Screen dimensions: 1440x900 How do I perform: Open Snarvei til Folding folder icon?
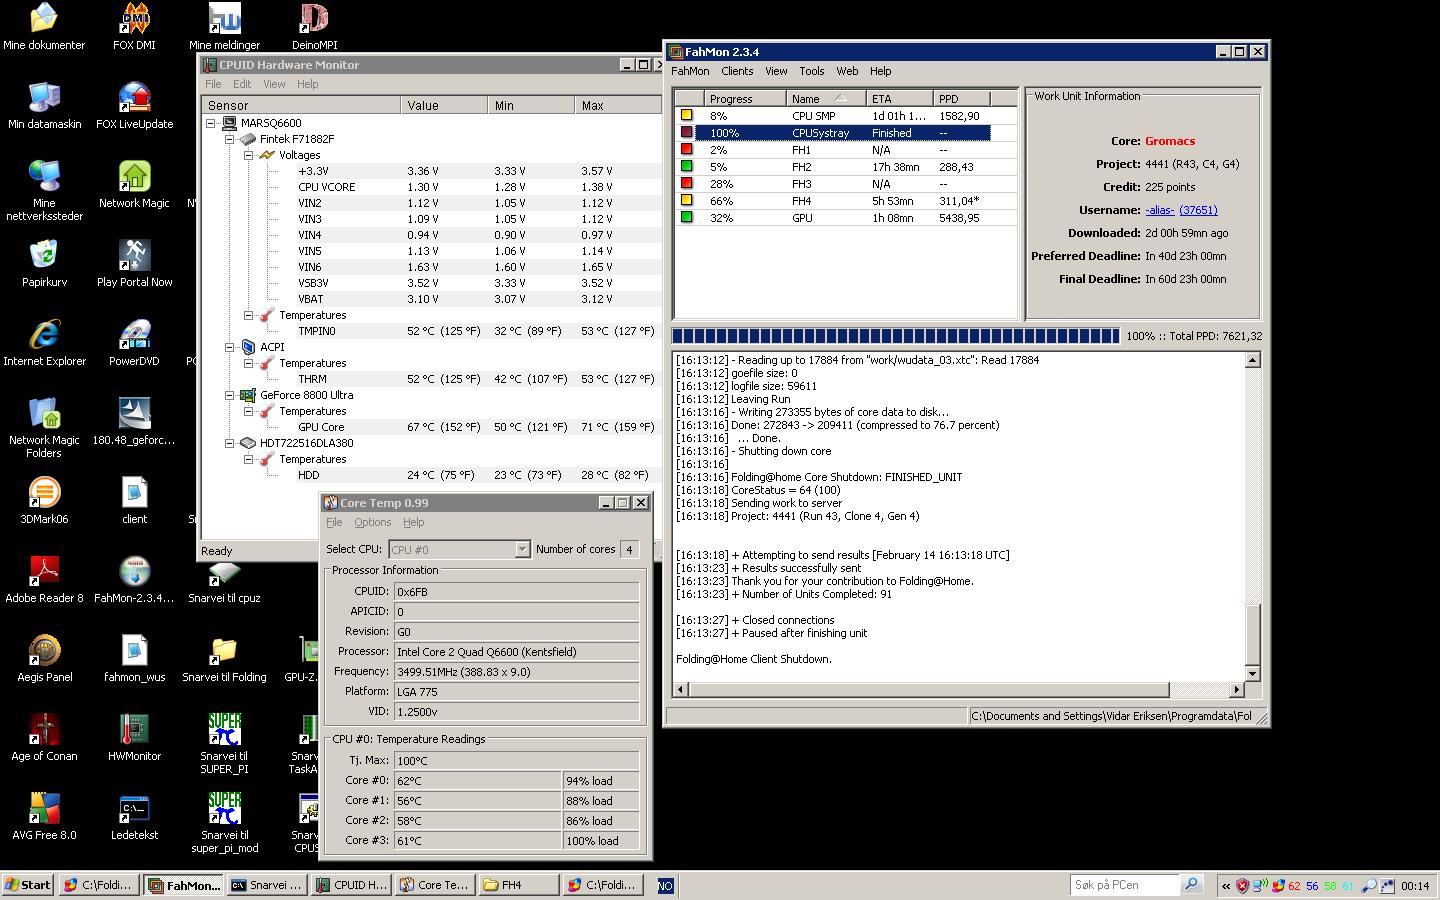click(224, 659)
